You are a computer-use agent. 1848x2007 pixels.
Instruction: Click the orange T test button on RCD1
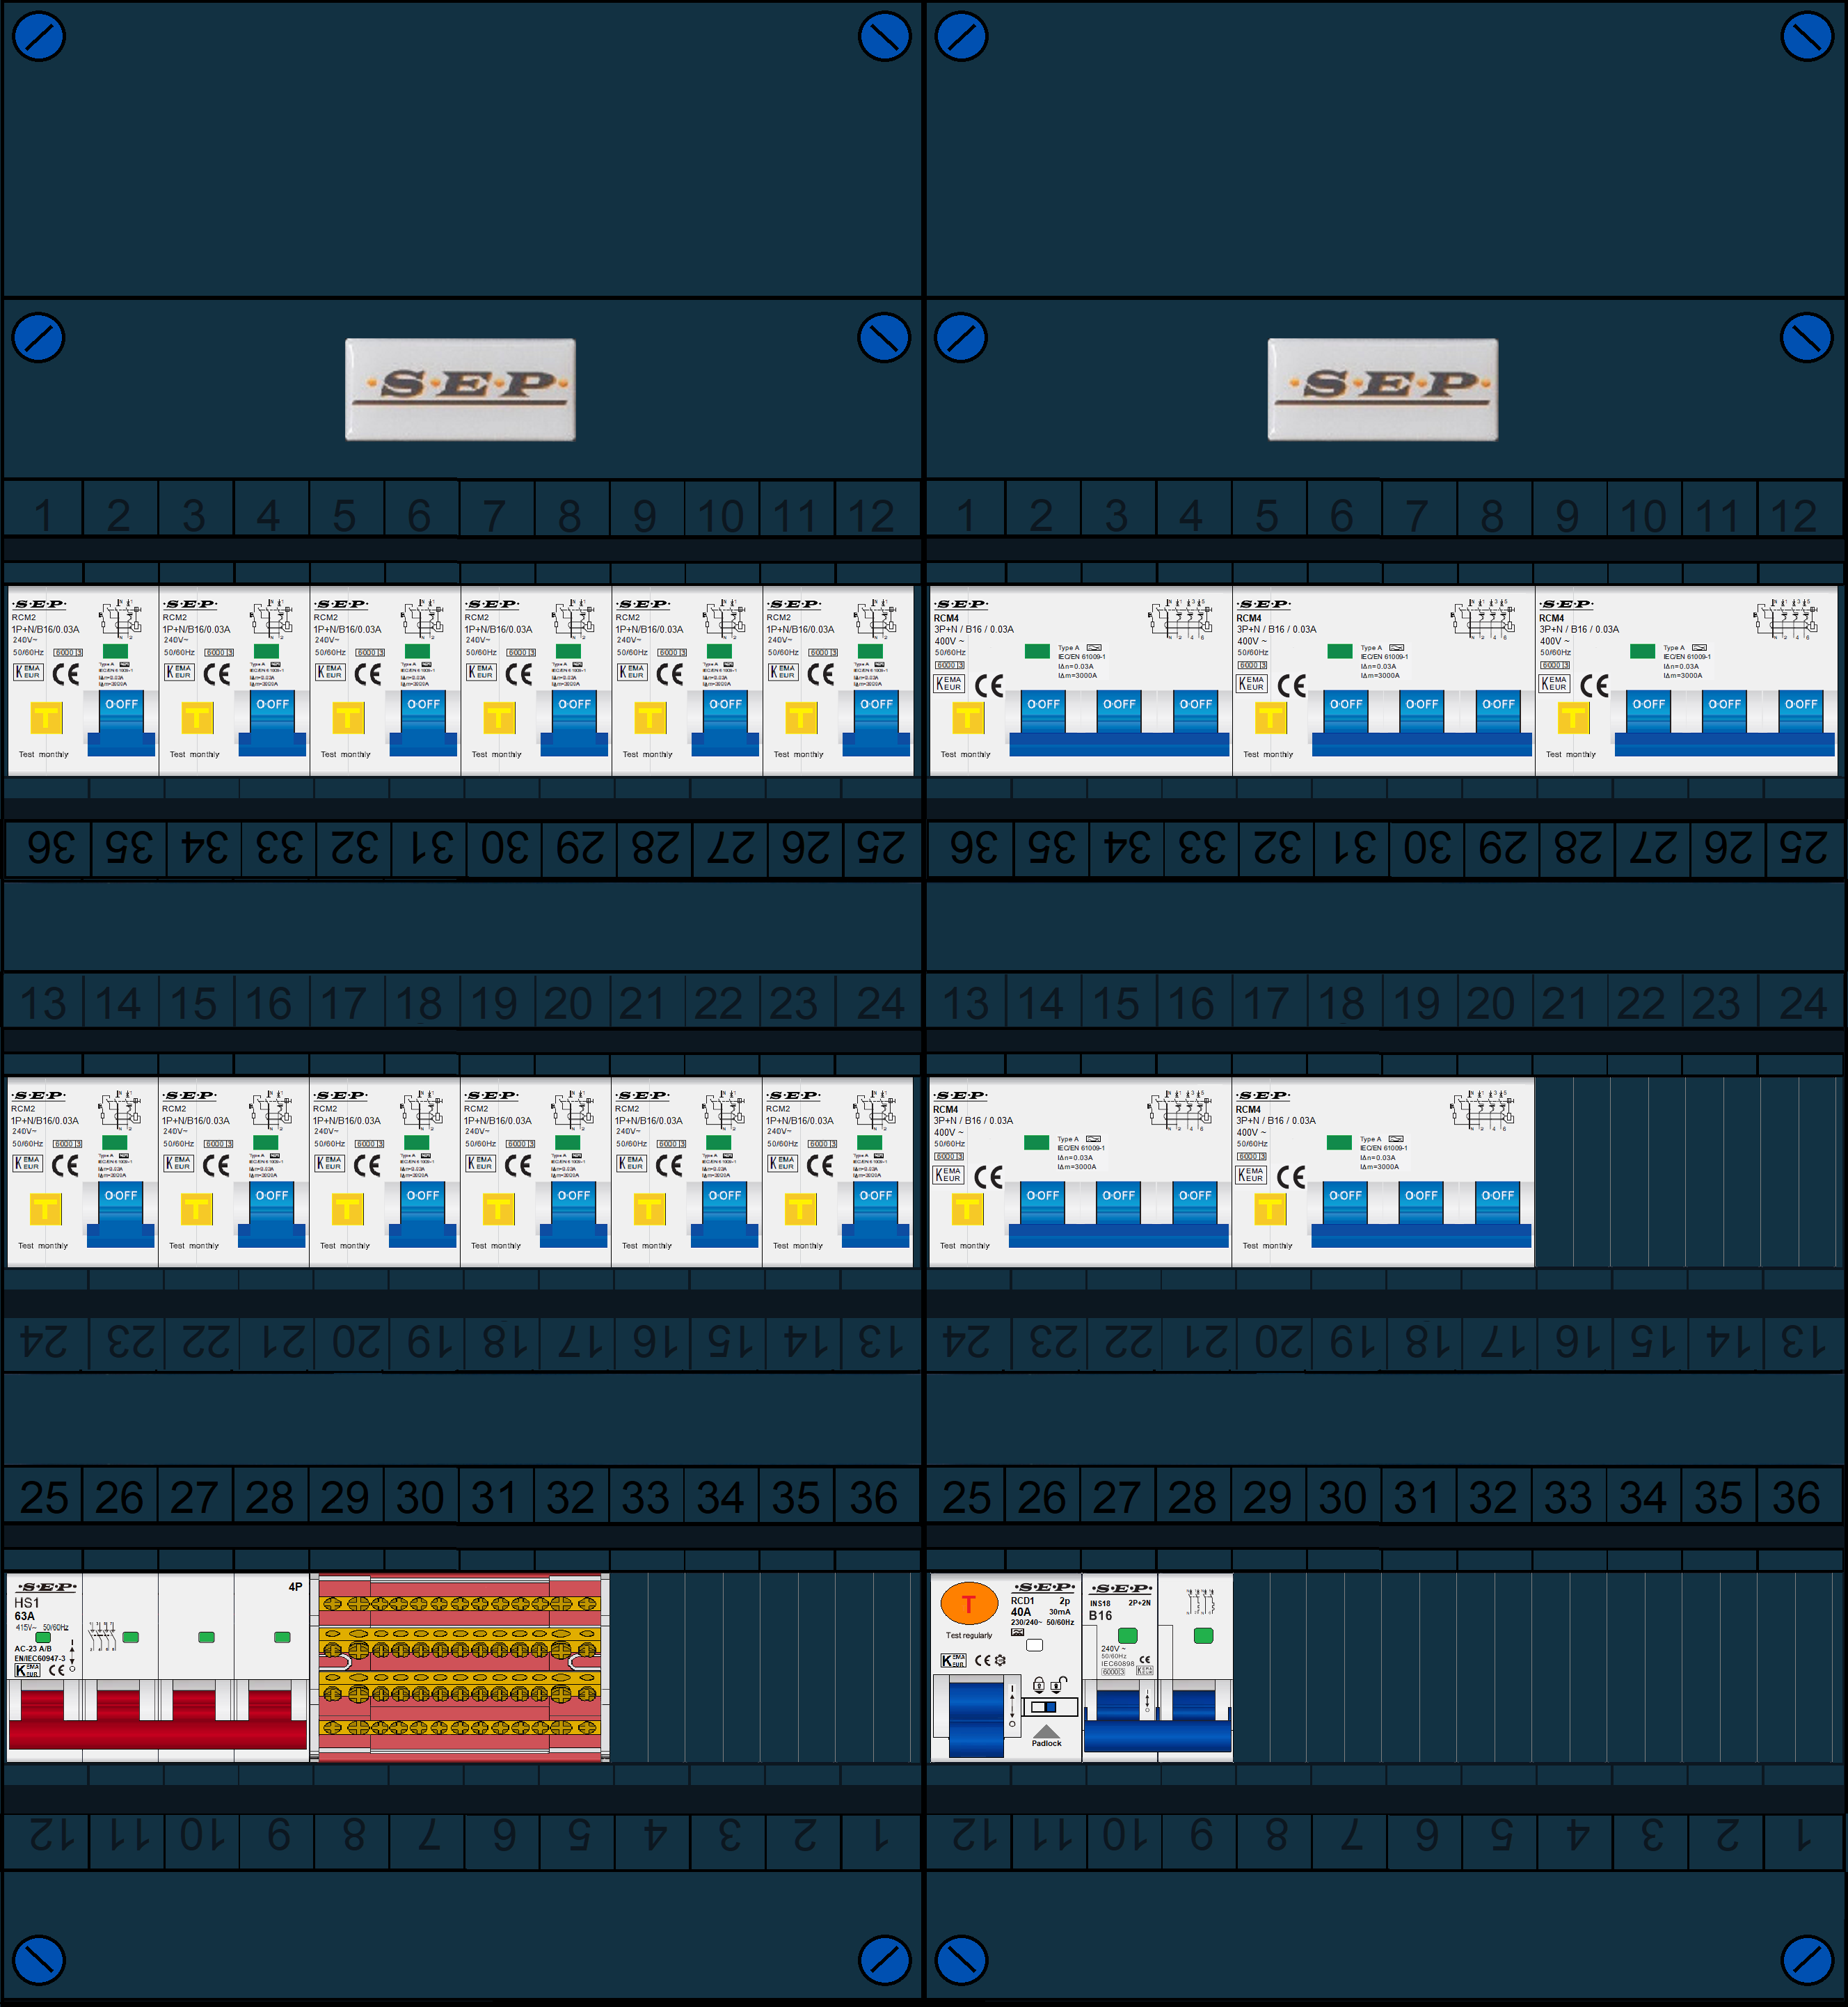(969, 1604)
